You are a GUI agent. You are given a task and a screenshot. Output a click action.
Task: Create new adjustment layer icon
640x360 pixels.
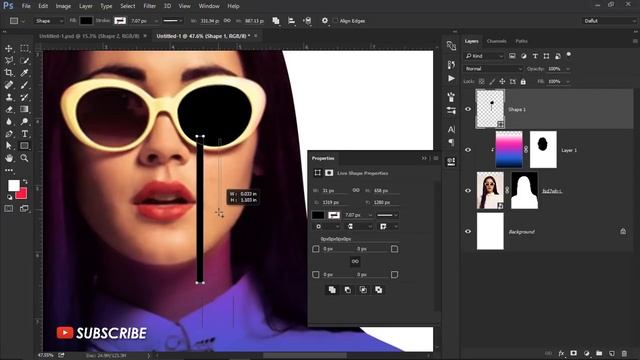[587, 353]
